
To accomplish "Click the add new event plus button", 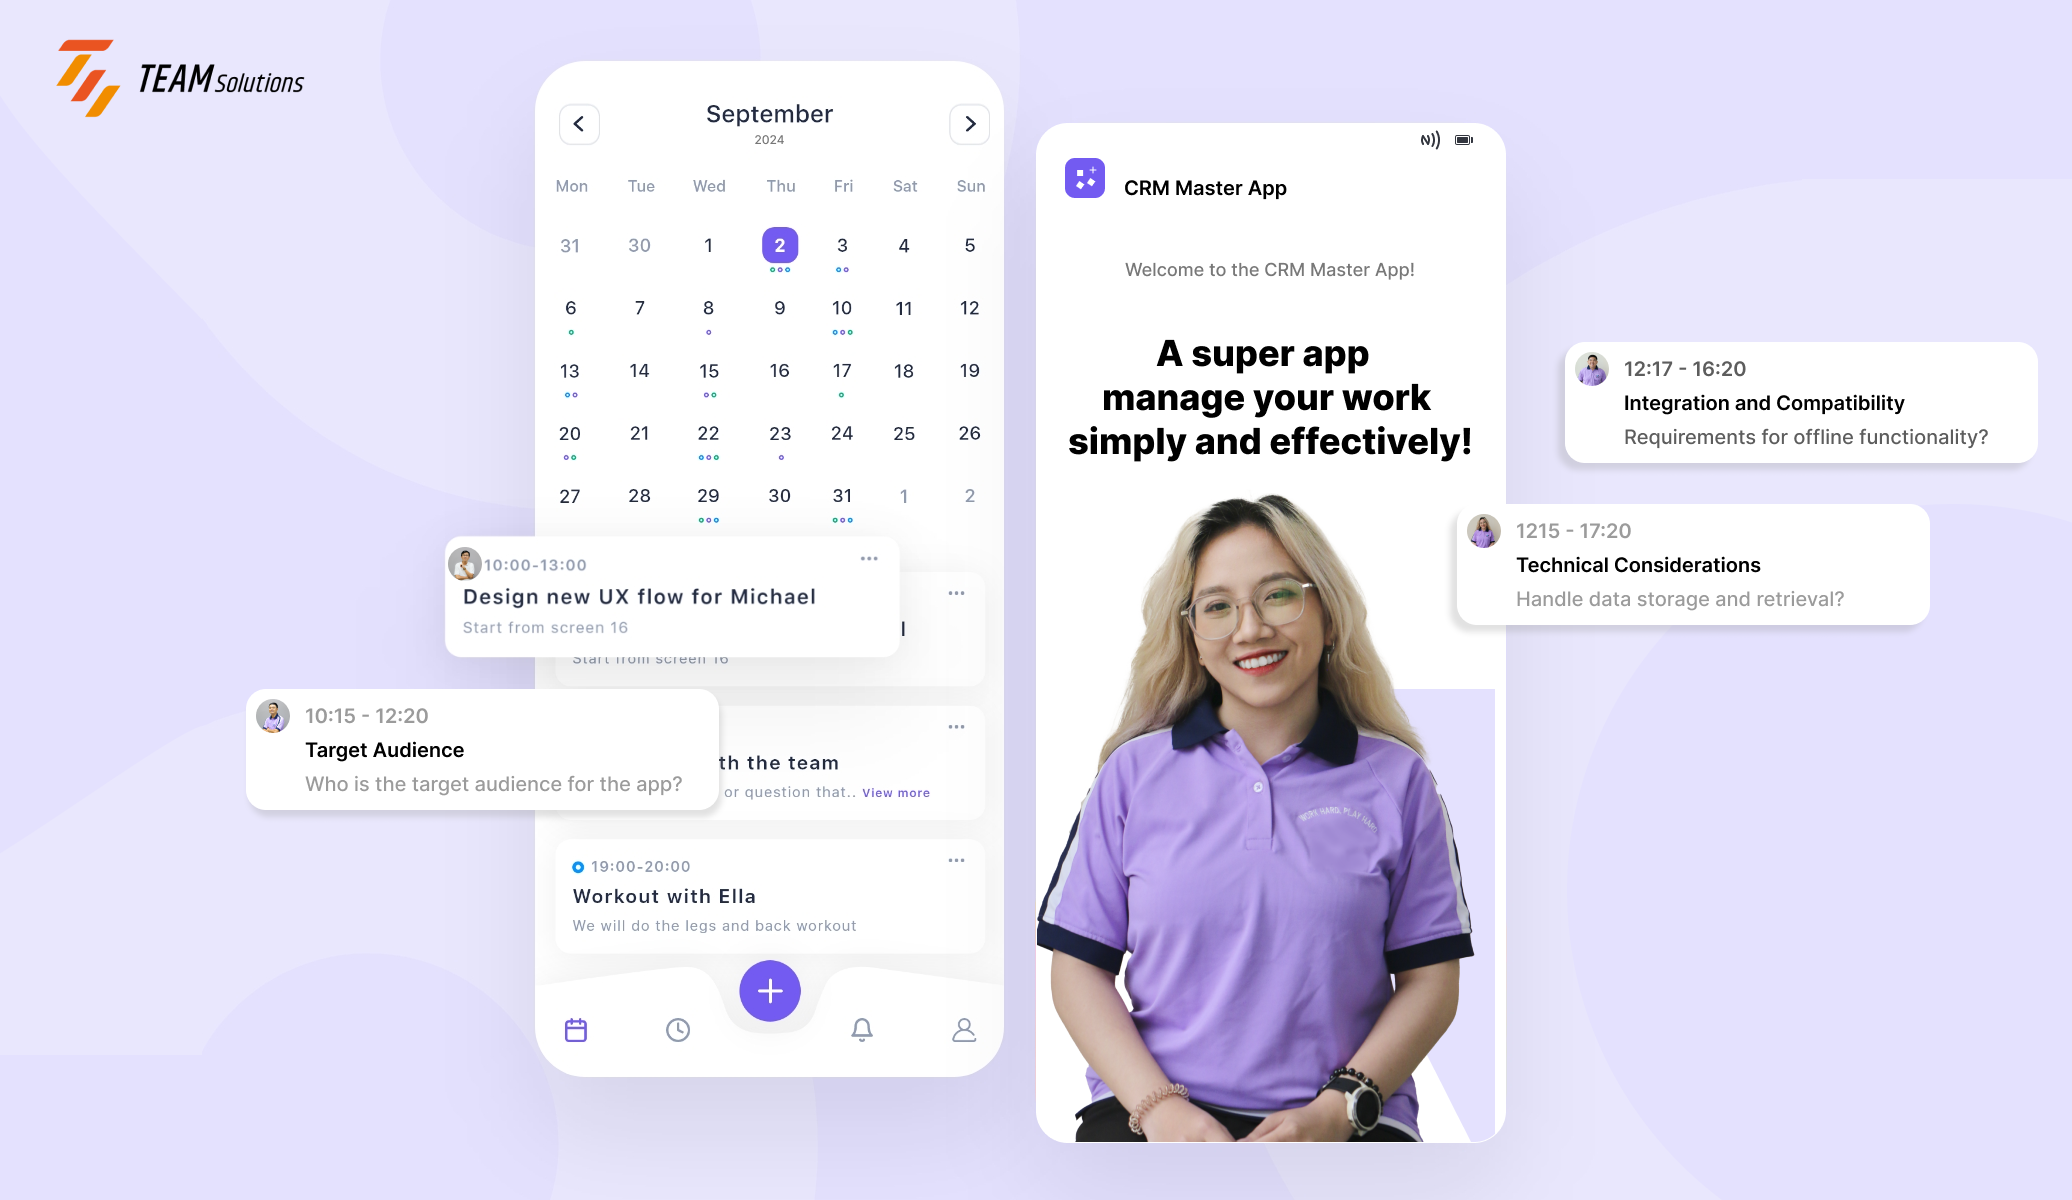I will (768, 990).
